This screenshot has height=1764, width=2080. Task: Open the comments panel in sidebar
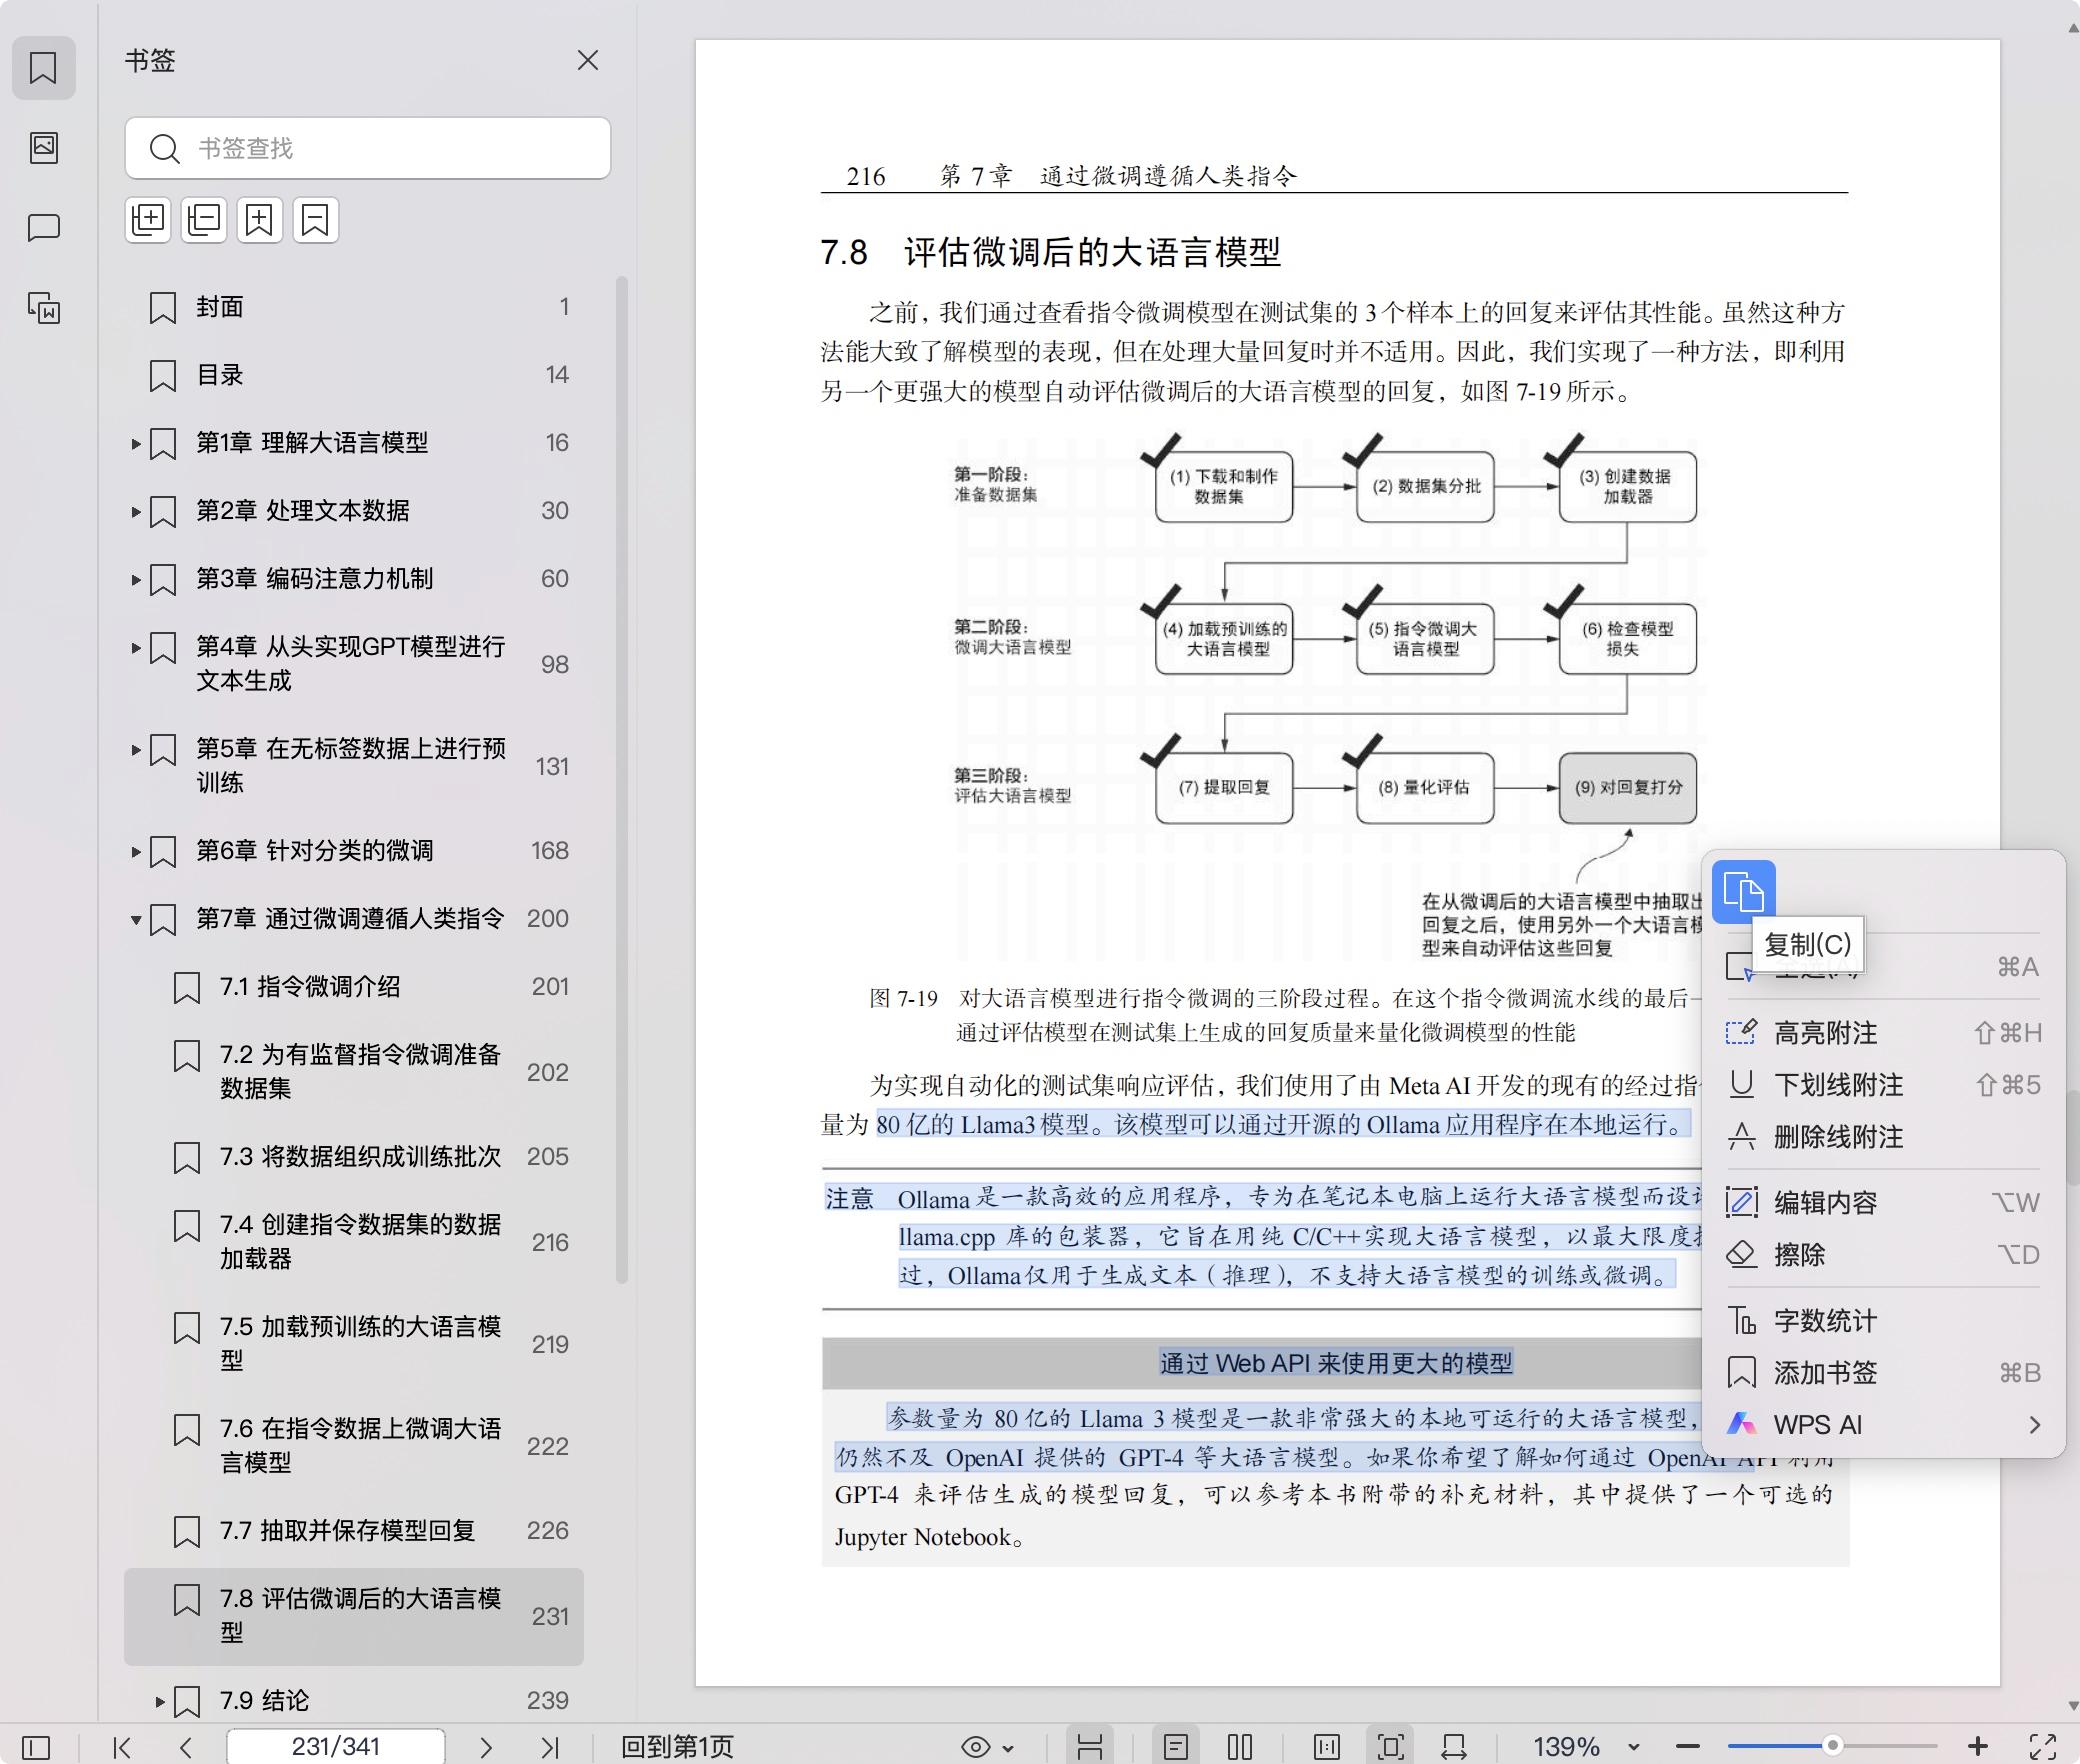[x=44, y=228]
